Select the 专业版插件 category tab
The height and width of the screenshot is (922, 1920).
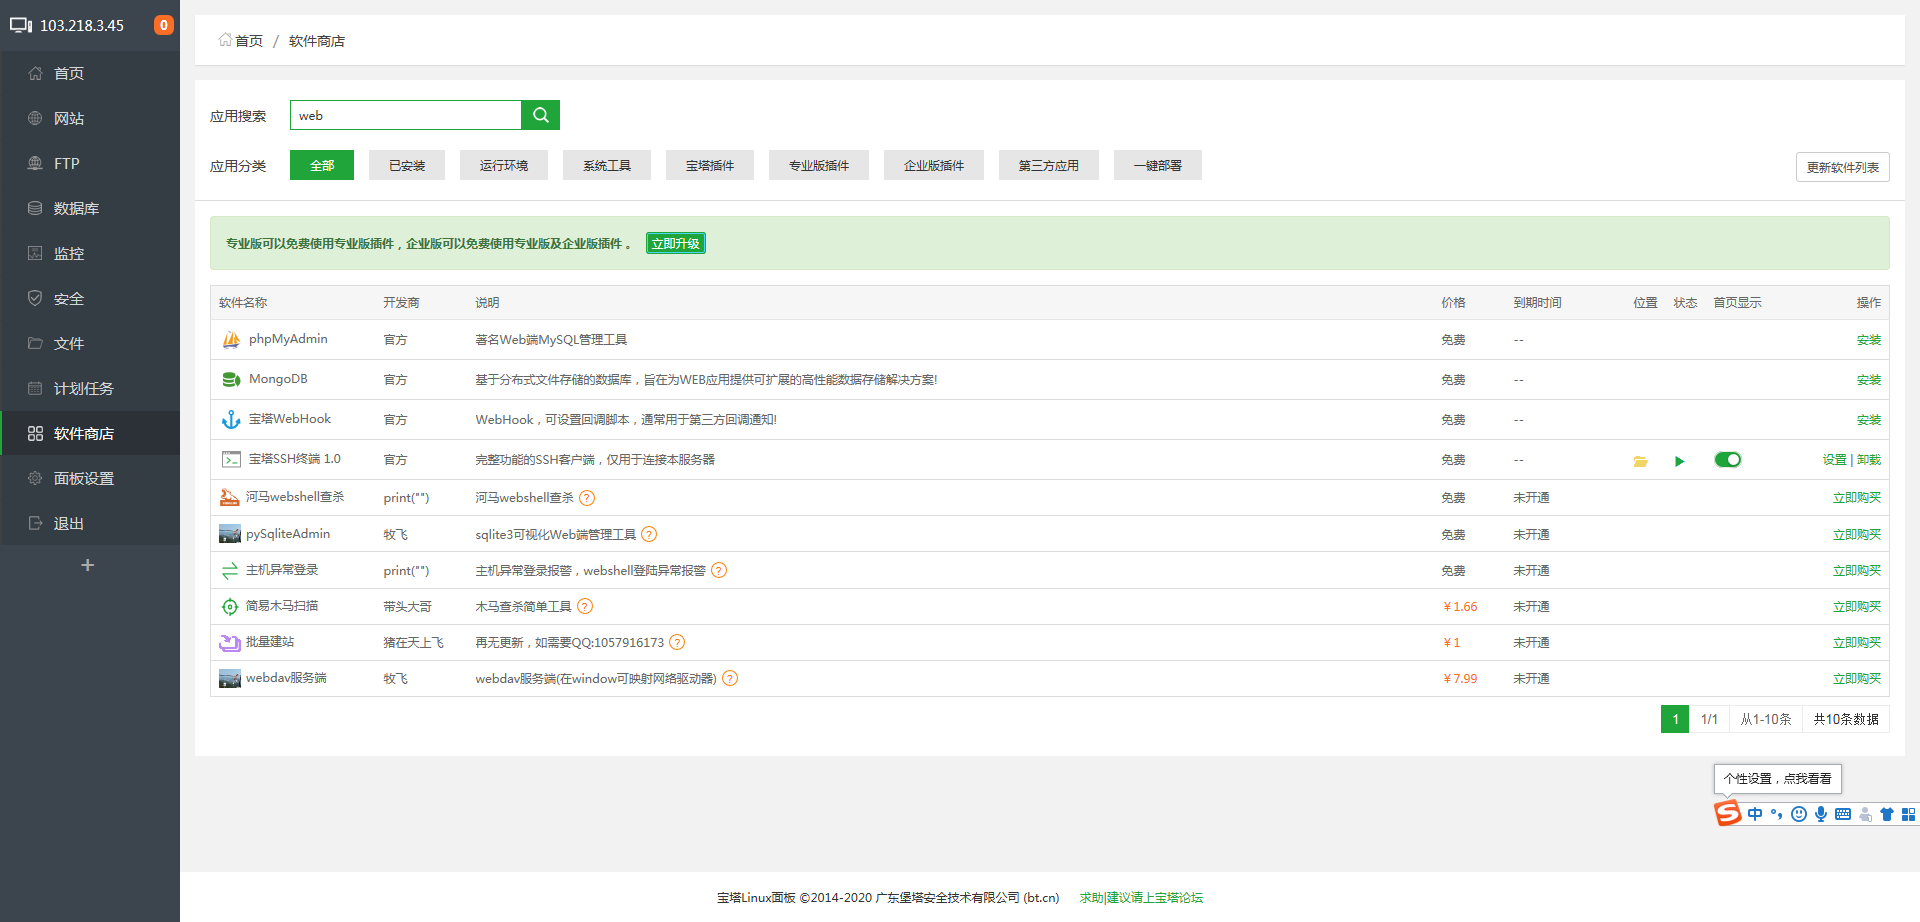click(x=819, y=165)
